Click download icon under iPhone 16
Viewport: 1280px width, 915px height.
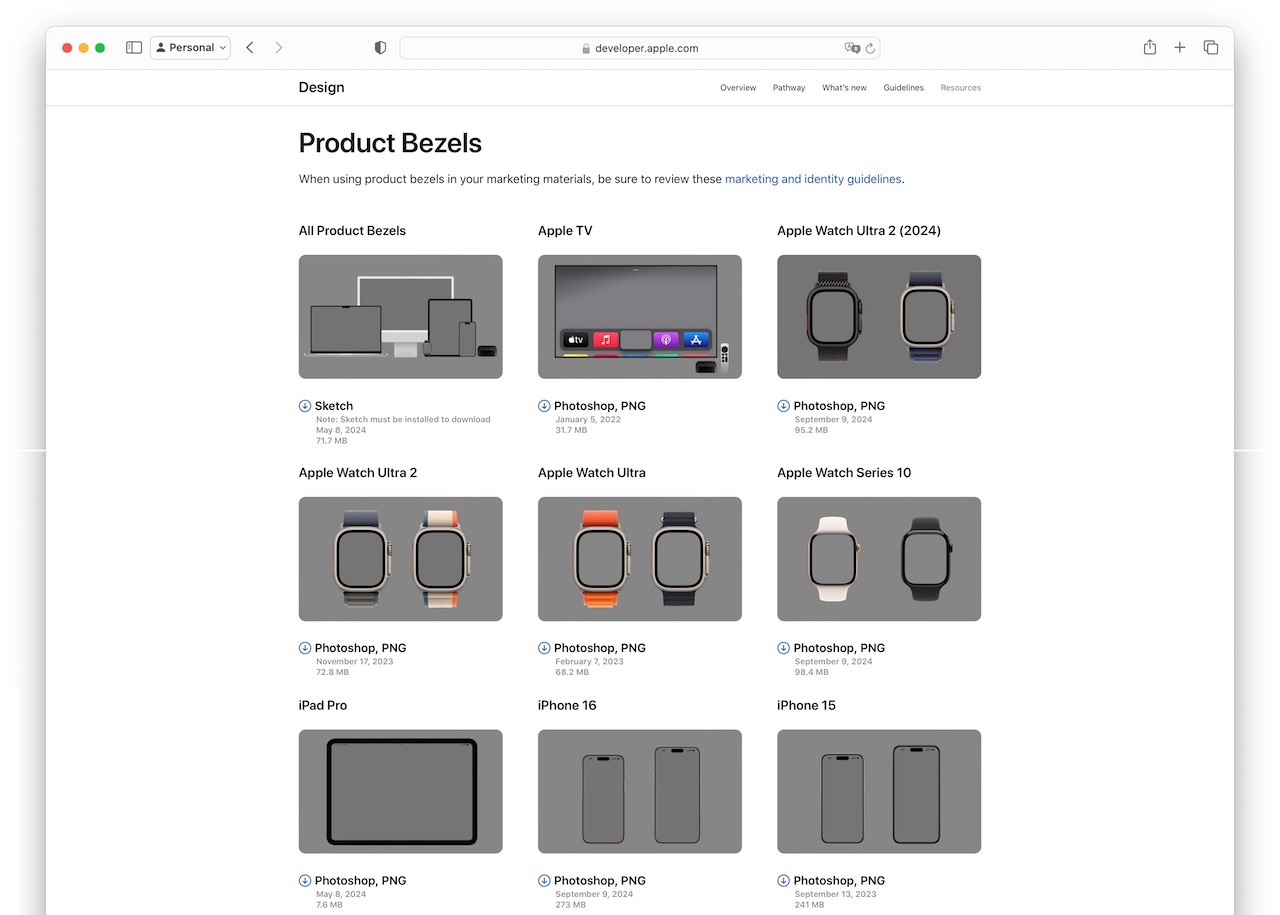tap(544, 881)
